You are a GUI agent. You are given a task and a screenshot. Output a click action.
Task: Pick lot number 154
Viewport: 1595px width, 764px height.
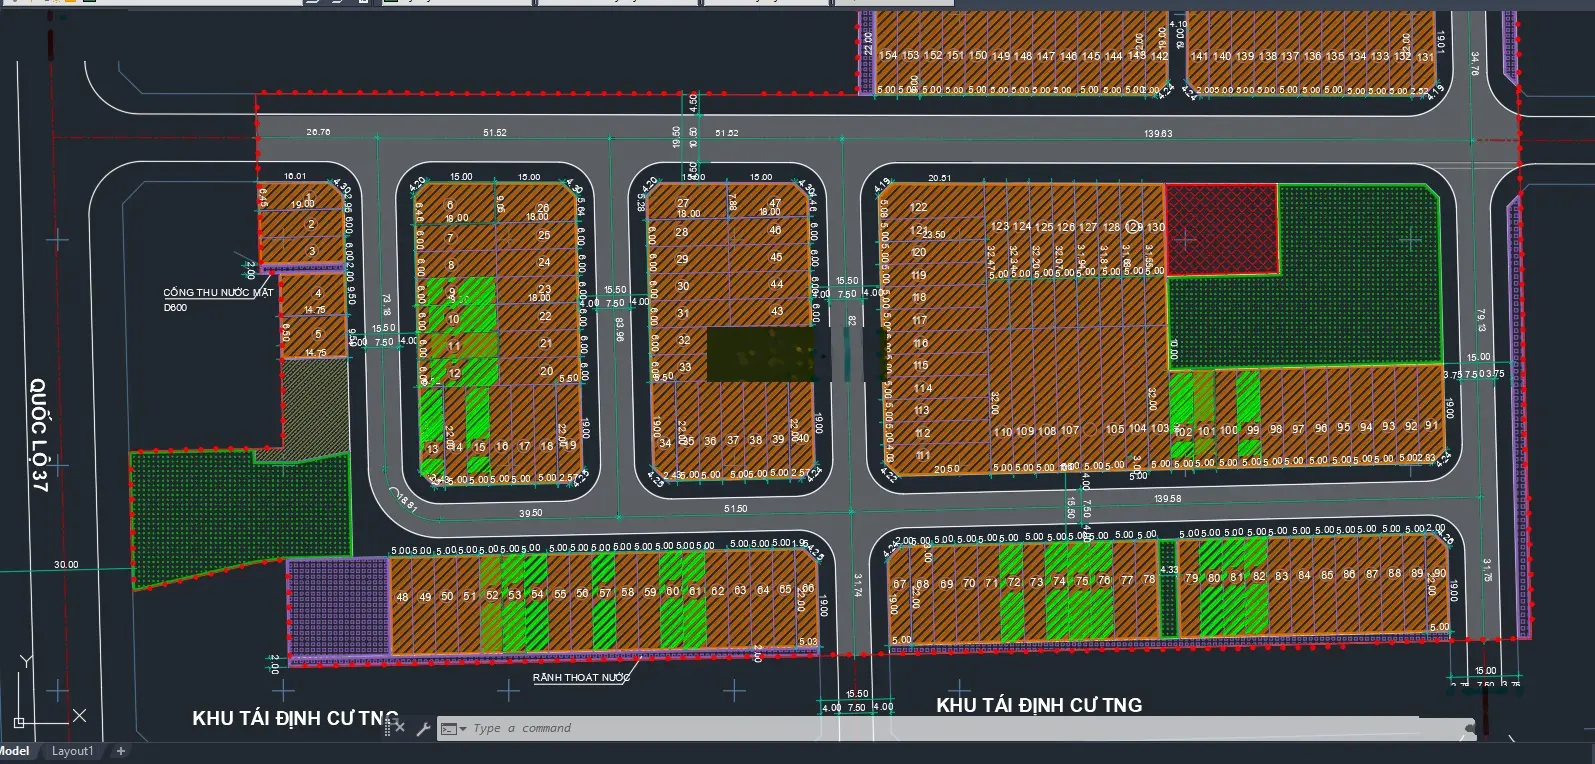pyautogui.click(x=888, y=56)
